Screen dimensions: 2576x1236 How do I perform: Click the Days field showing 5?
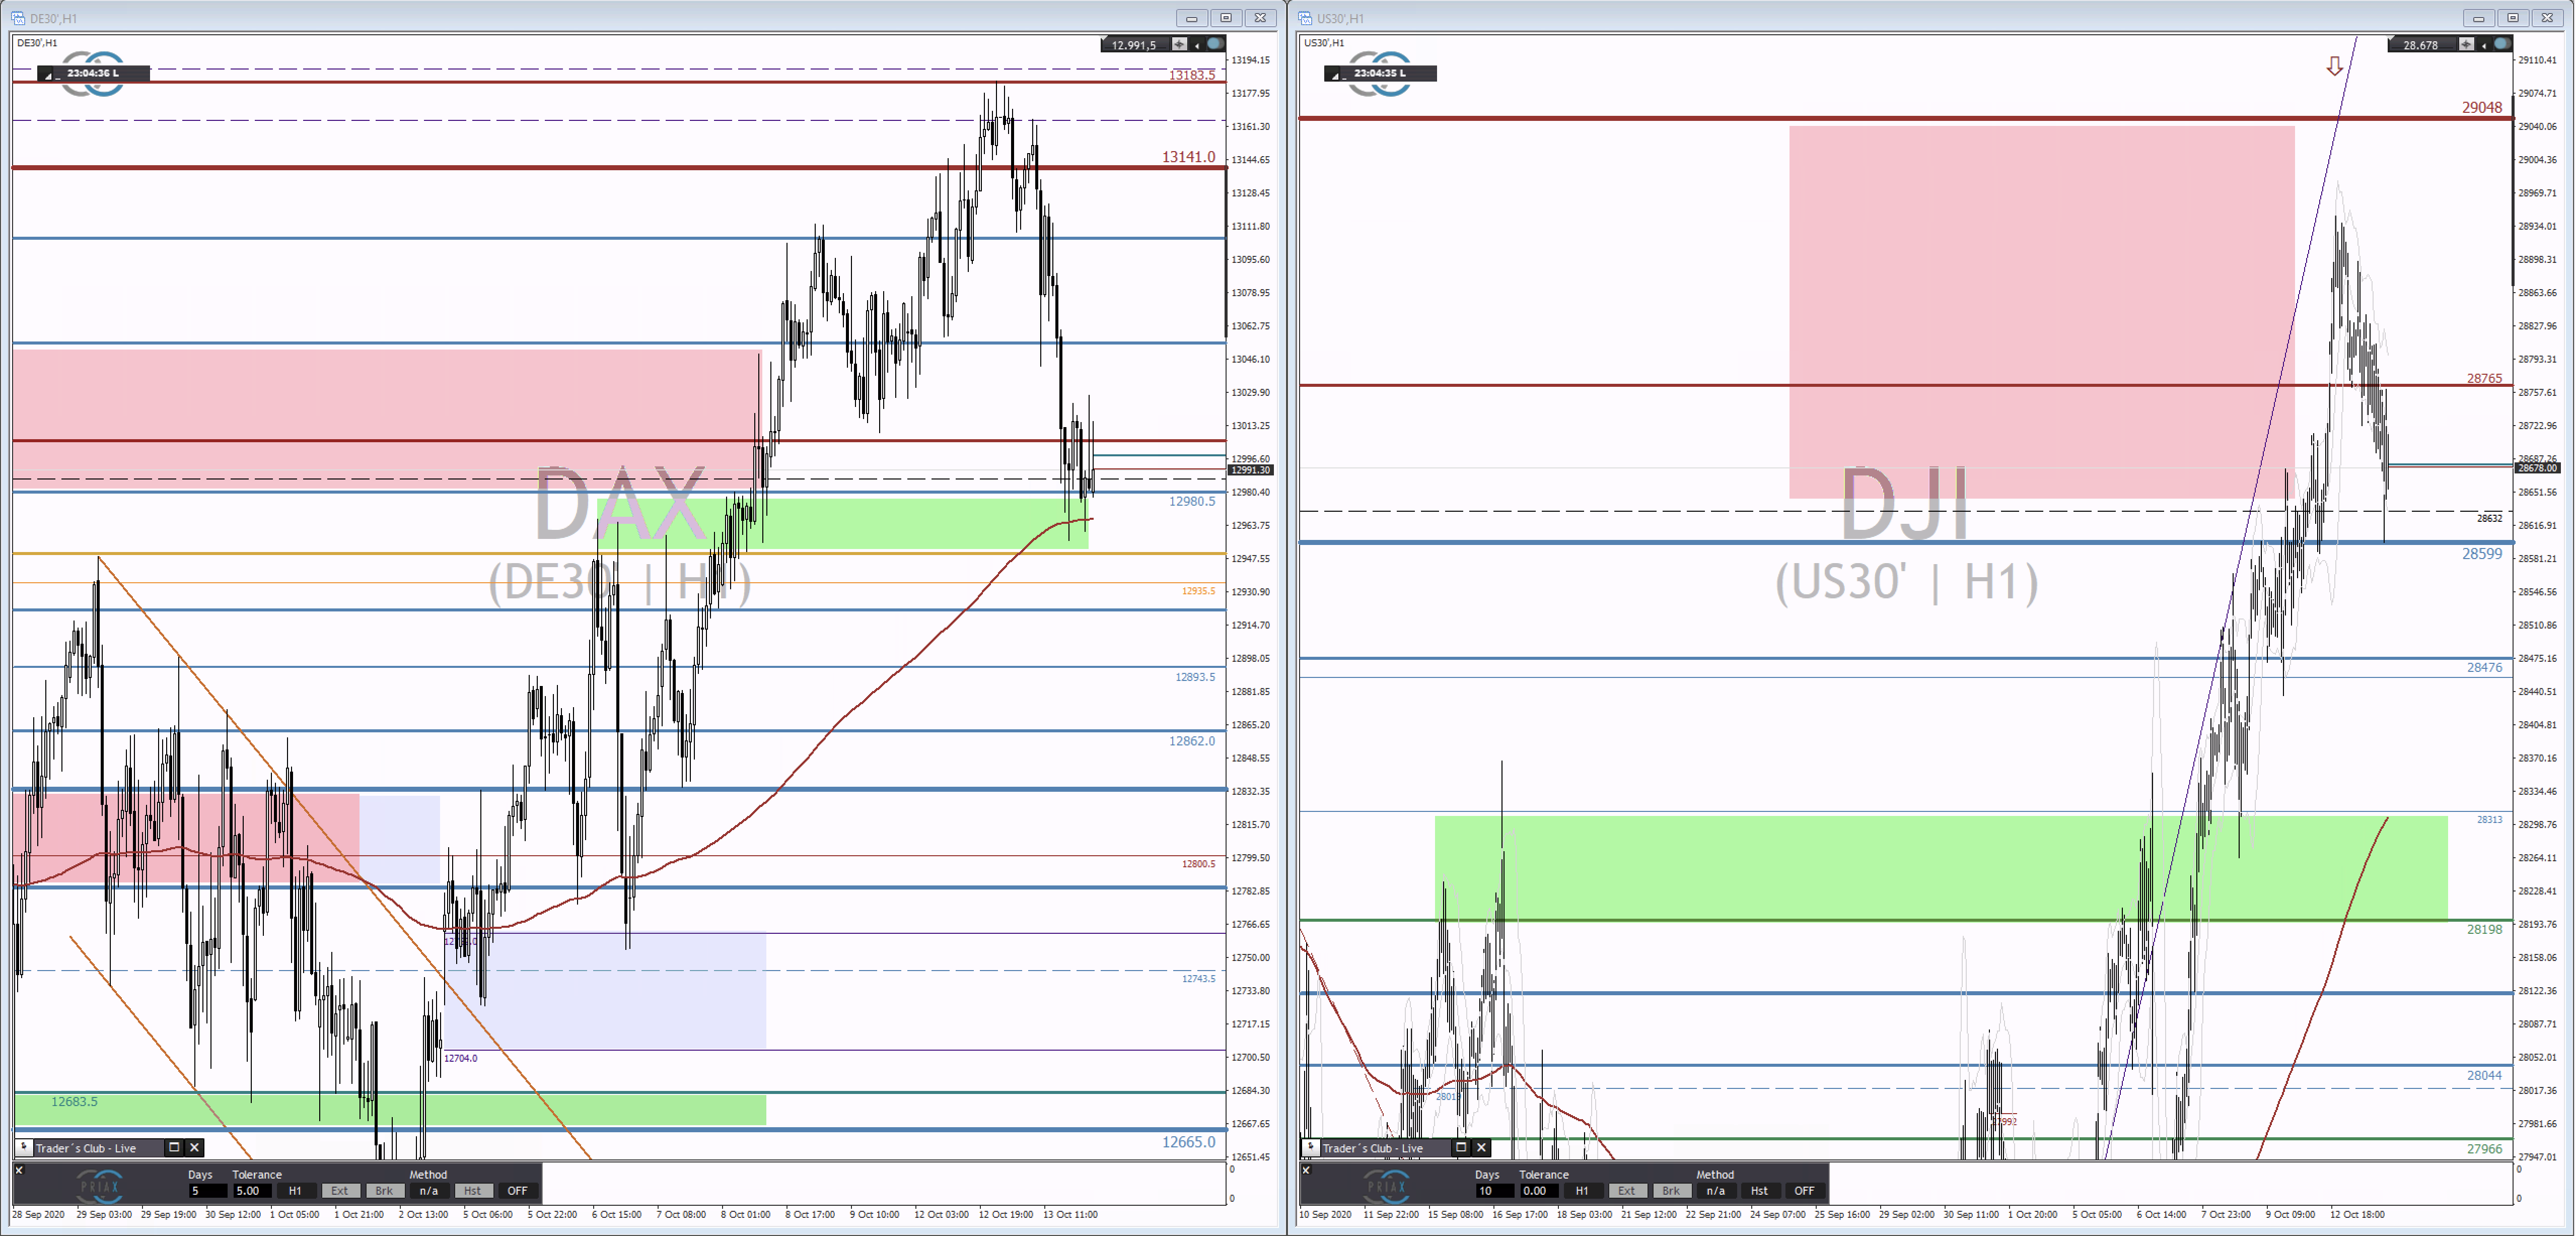[207, 1191]
